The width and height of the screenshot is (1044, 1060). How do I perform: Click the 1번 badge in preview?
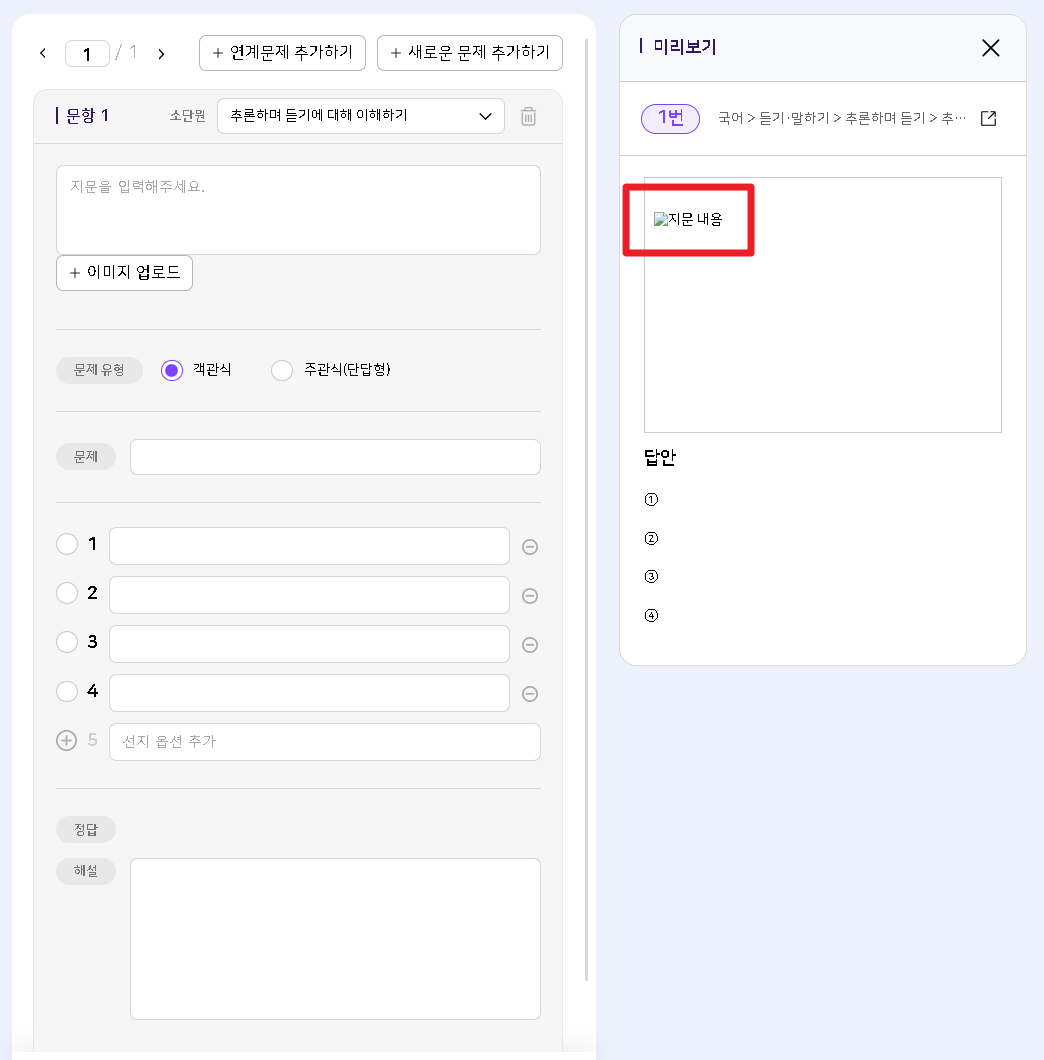pyautogui.click(x=670, y=119)
